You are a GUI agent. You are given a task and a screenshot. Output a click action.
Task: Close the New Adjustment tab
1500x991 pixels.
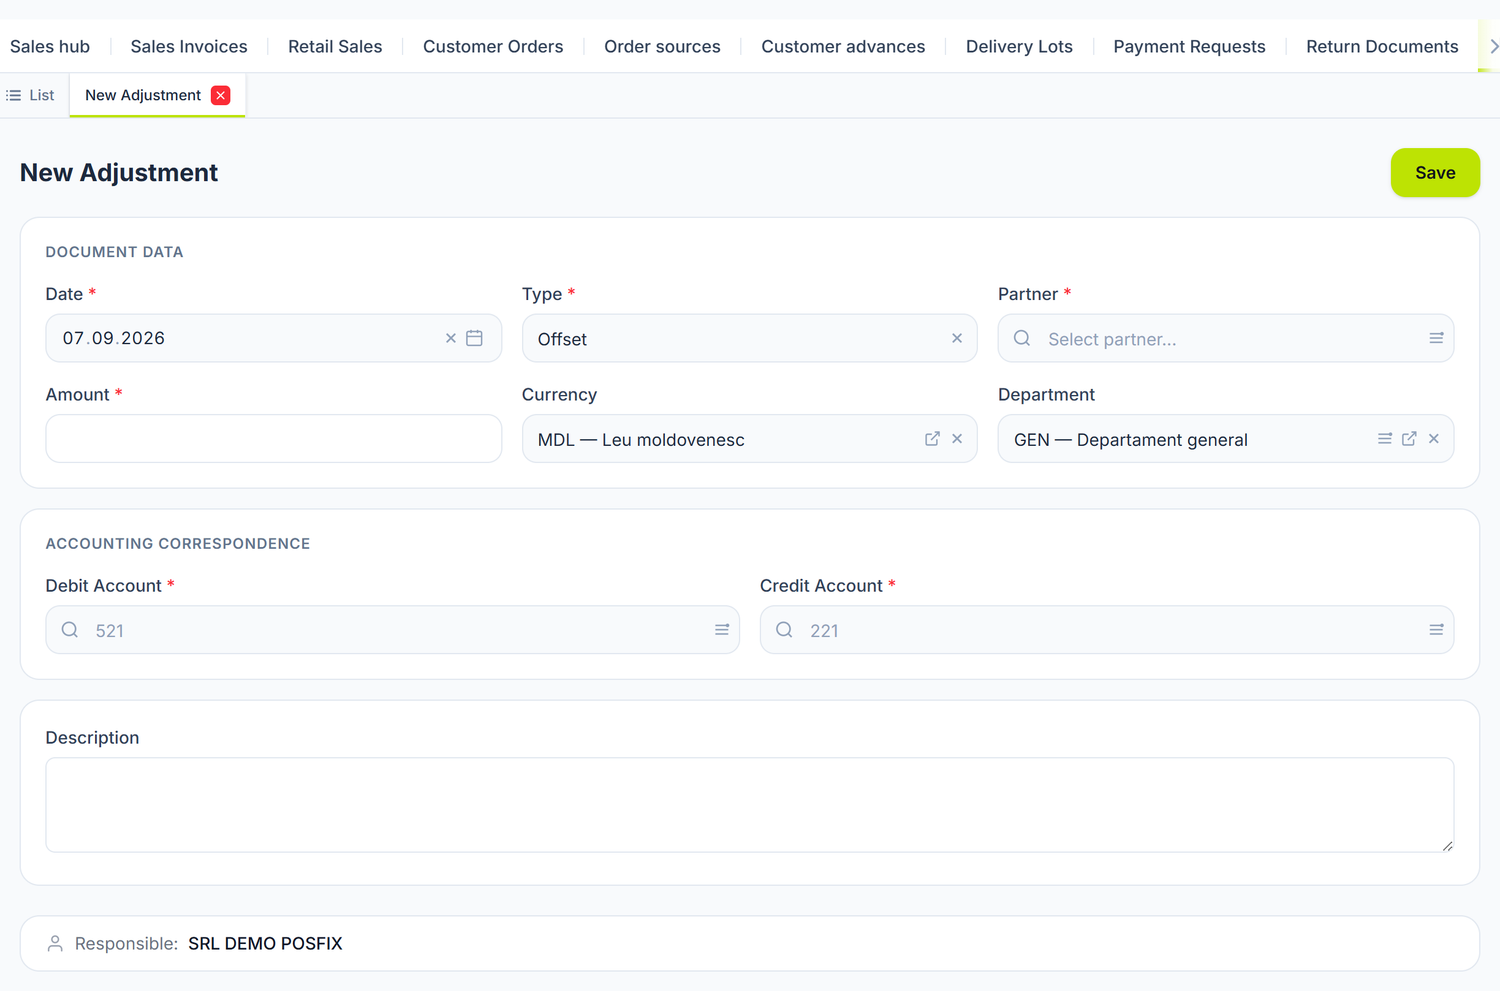point(221,95)
